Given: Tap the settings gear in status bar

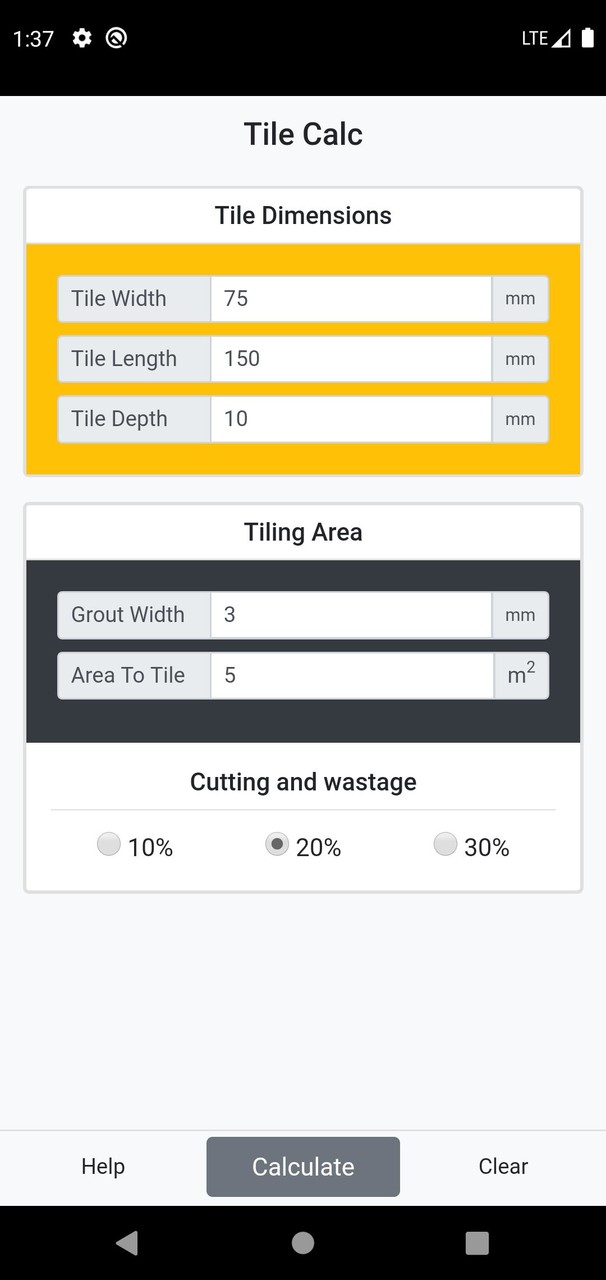Looking at the screenshot, I should (x=82, y=38).
